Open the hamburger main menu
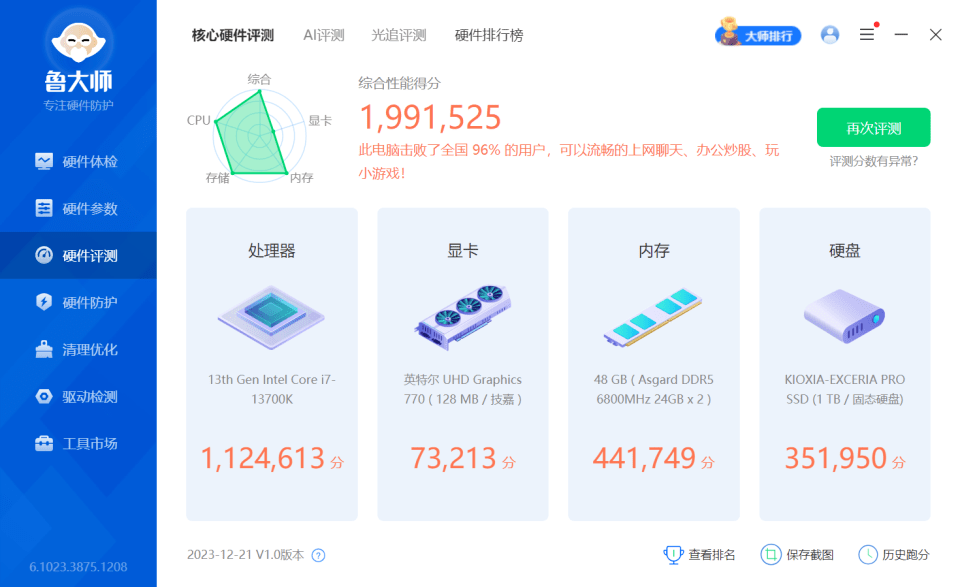This screenshot has height=587, width=960. pos(867,35)
